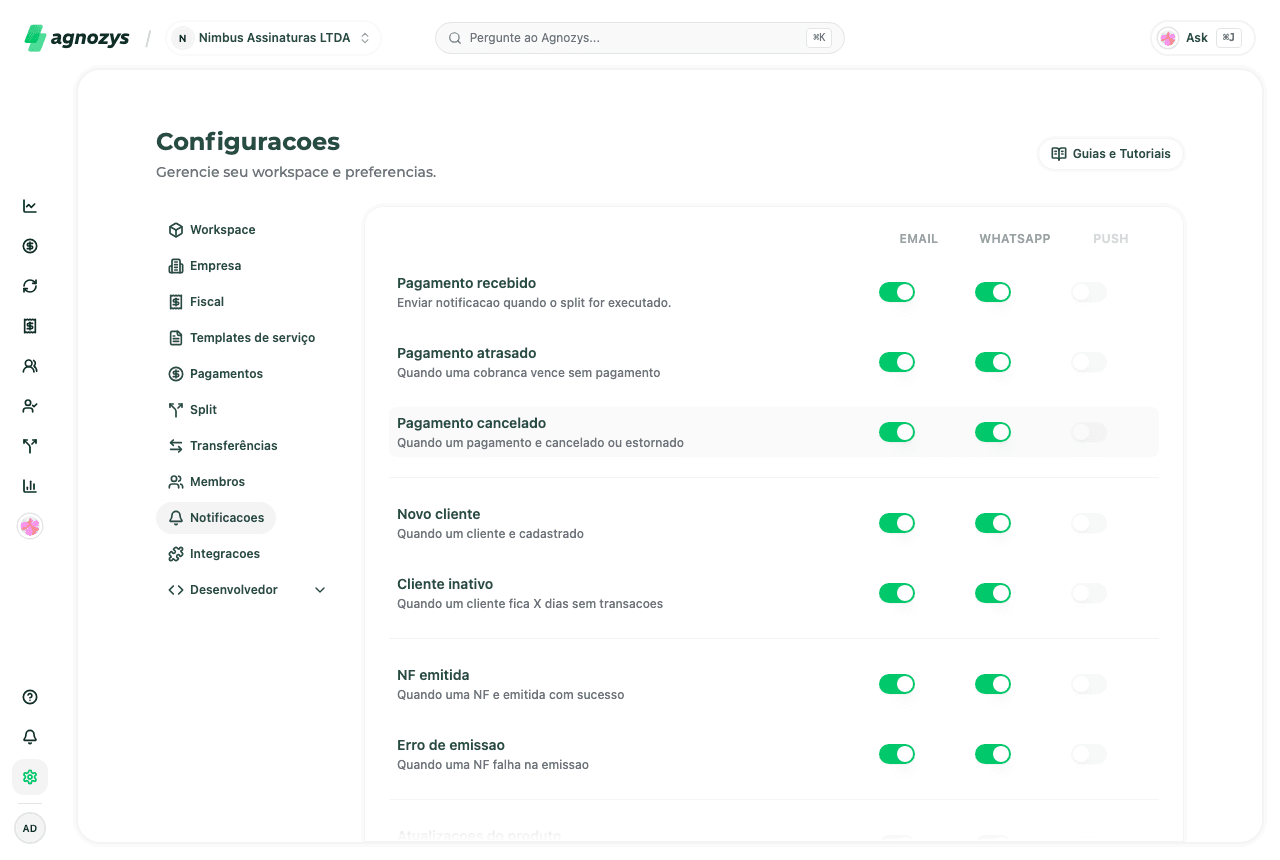Toggle Email for Novo cliente
This screenshot has width=1280, height=860.
[x=897, y=523]
